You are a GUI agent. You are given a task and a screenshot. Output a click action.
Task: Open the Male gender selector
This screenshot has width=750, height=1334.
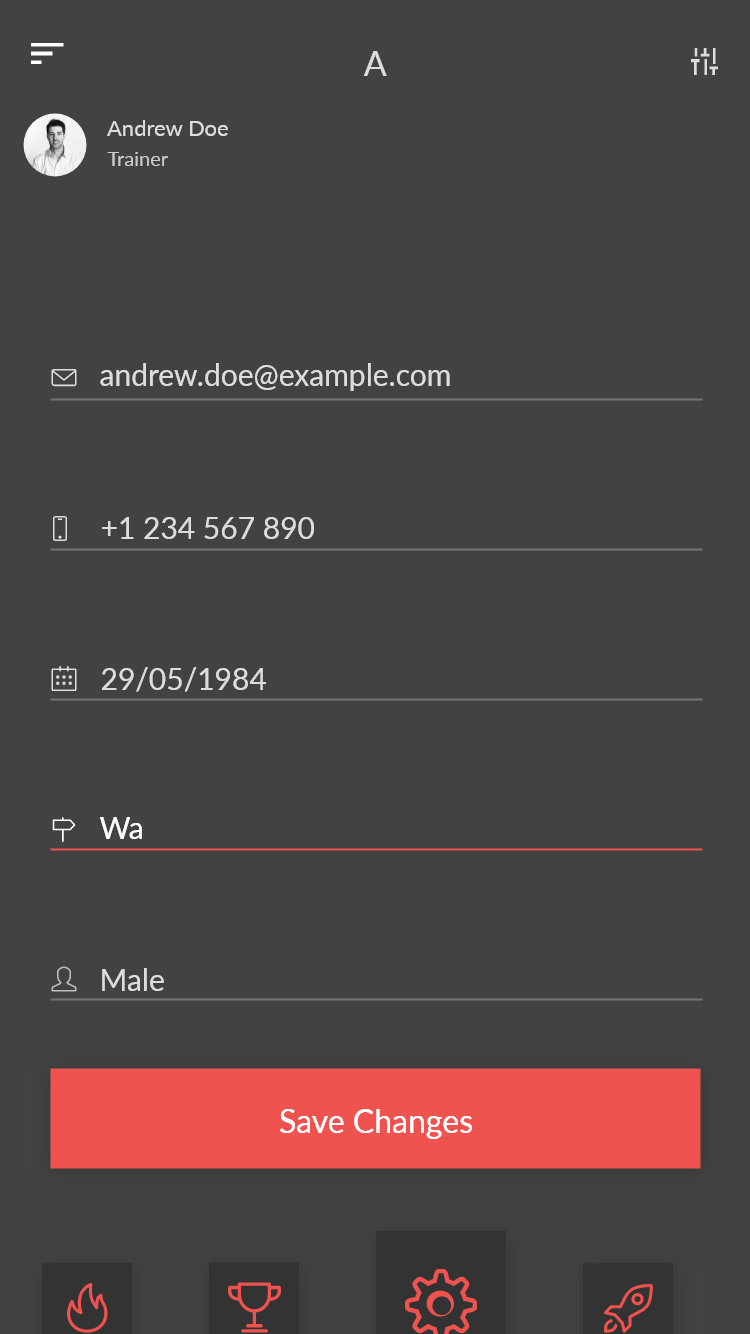(x=376, y=979)
